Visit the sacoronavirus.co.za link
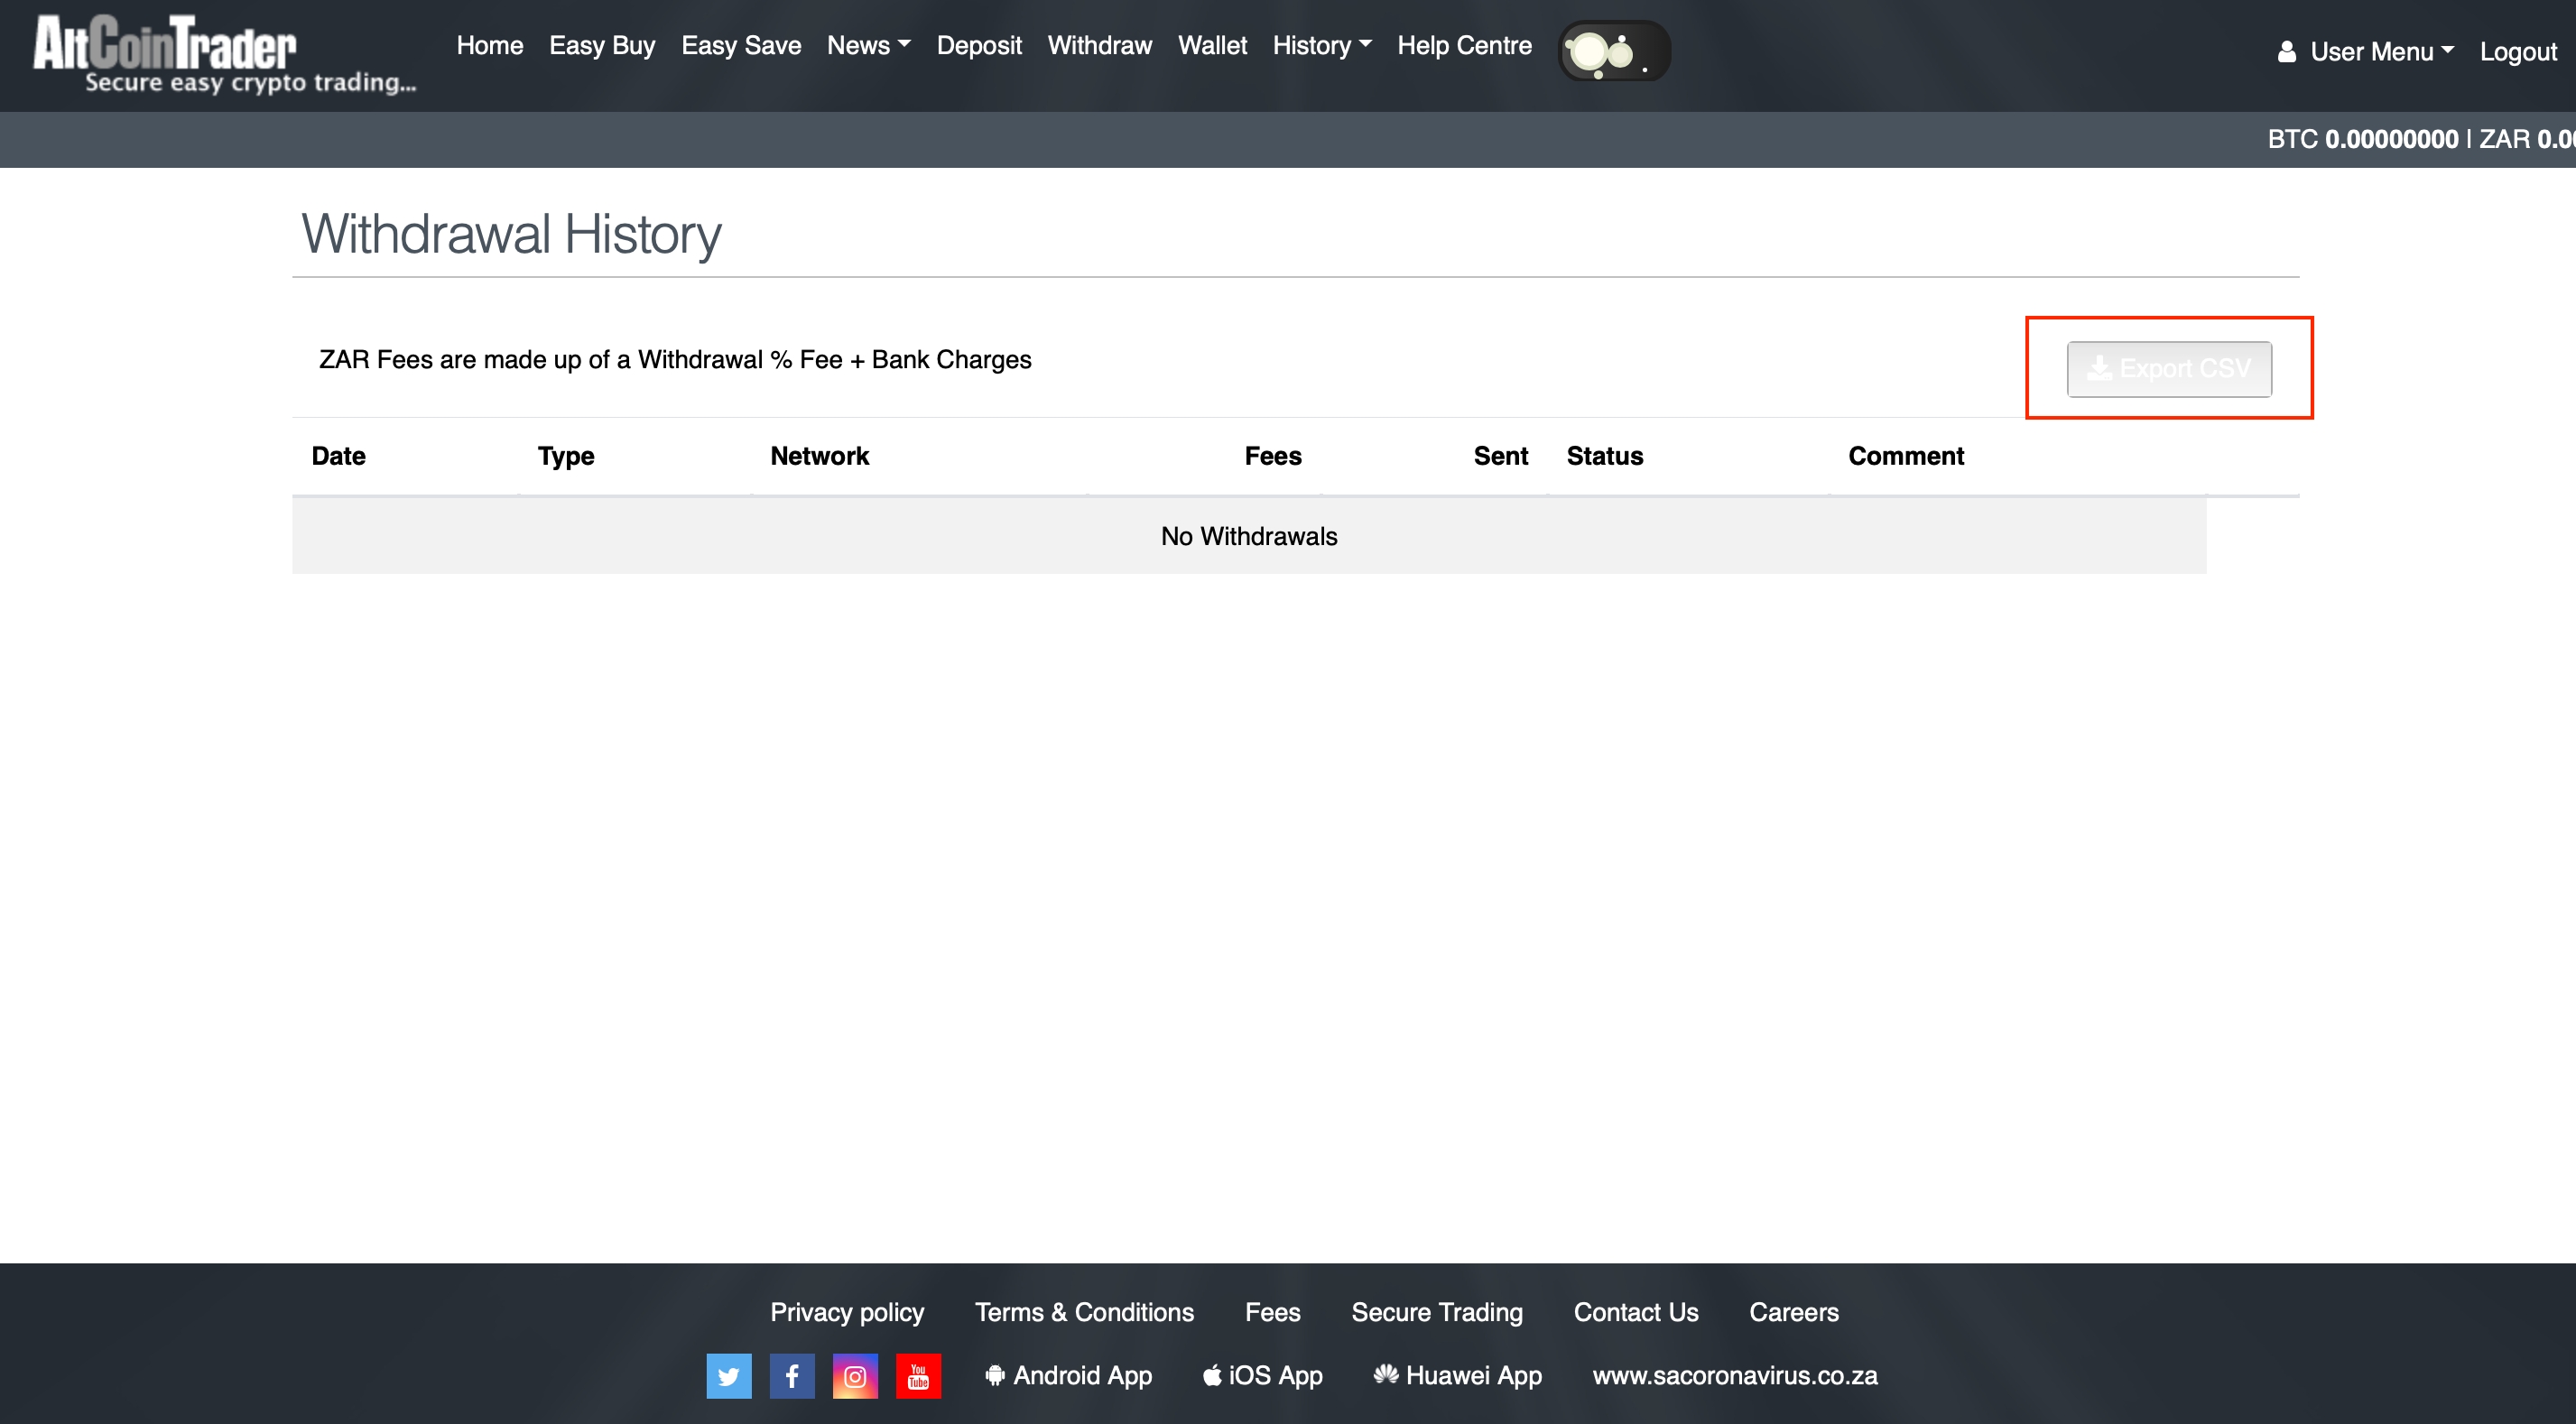The width and height of the screenshot is (2576, 1424). tap(1734, 1376)
